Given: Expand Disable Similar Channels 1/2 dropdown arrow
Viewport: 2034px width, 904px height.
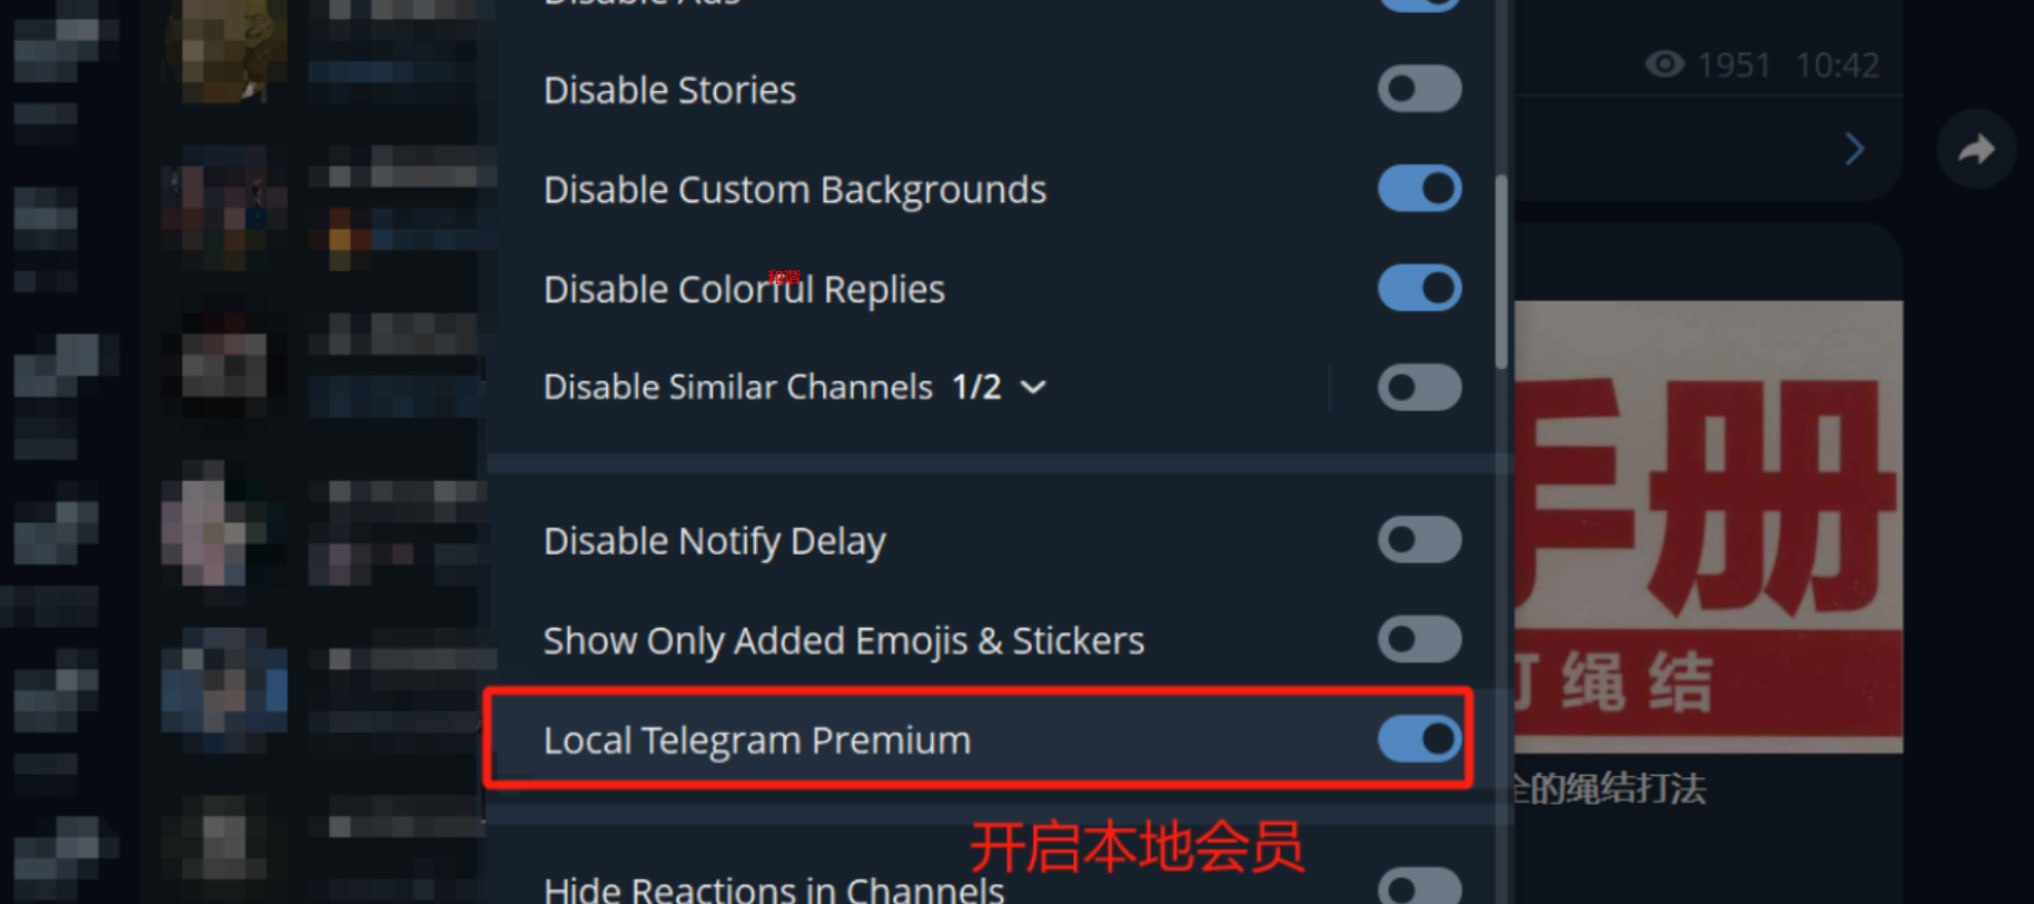Looking at the screenshot, I should [x=1033, y=387].
